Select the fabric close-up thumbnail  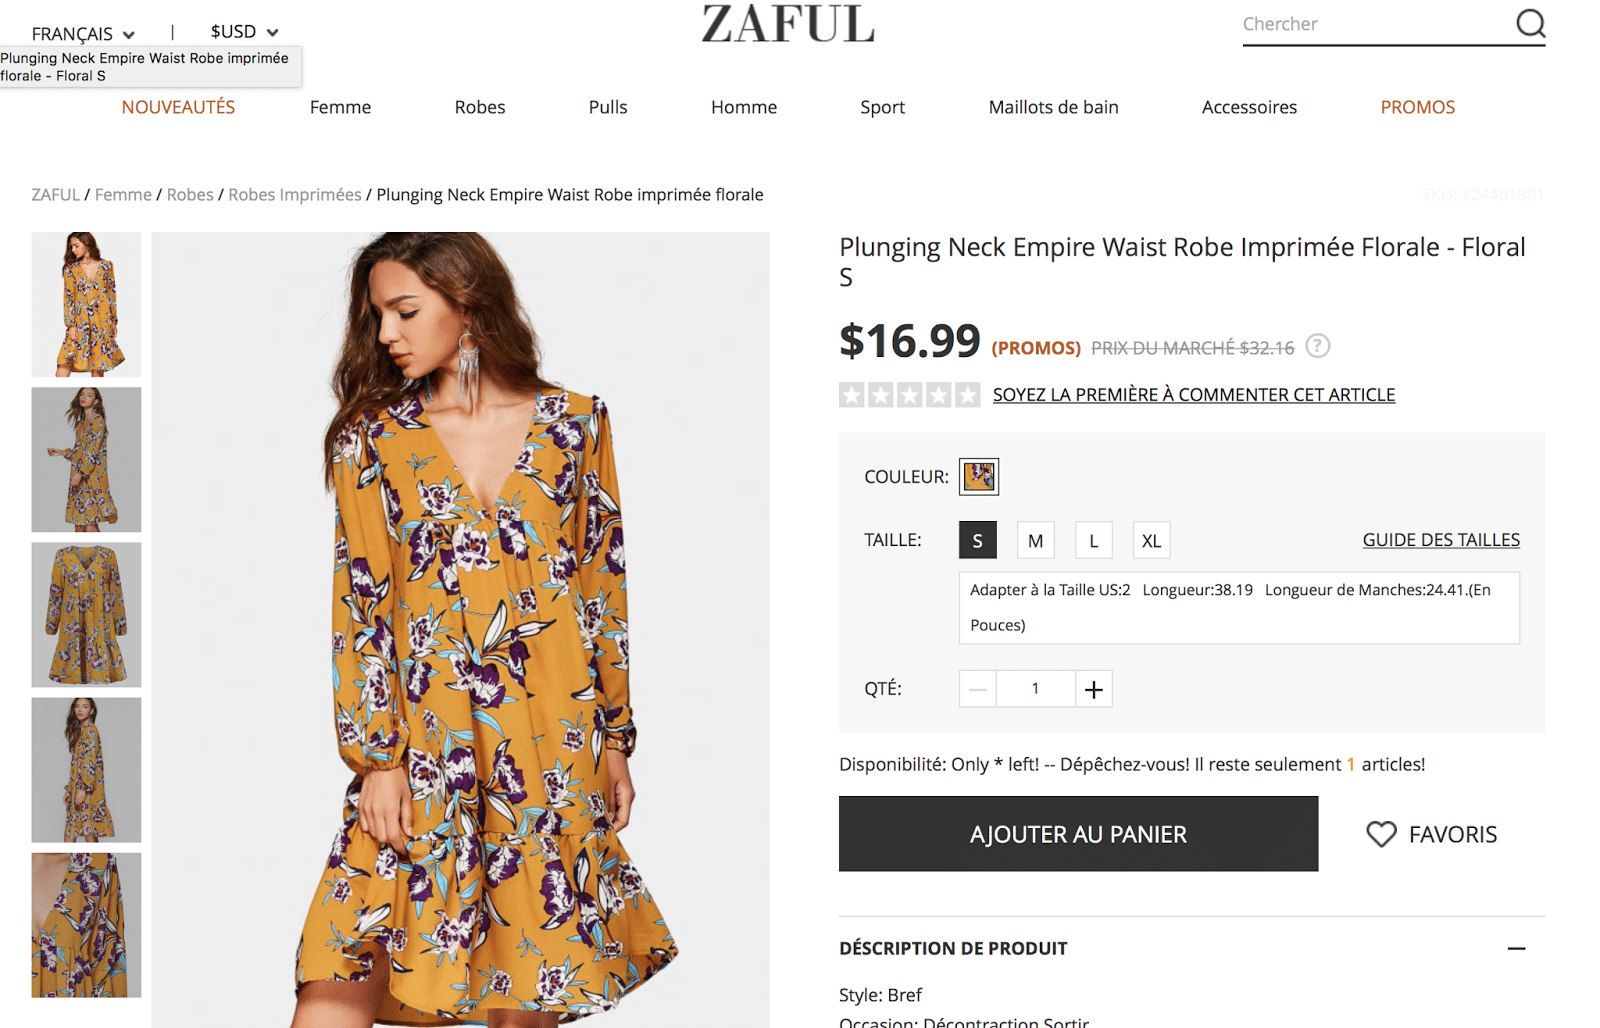[86, 925]
